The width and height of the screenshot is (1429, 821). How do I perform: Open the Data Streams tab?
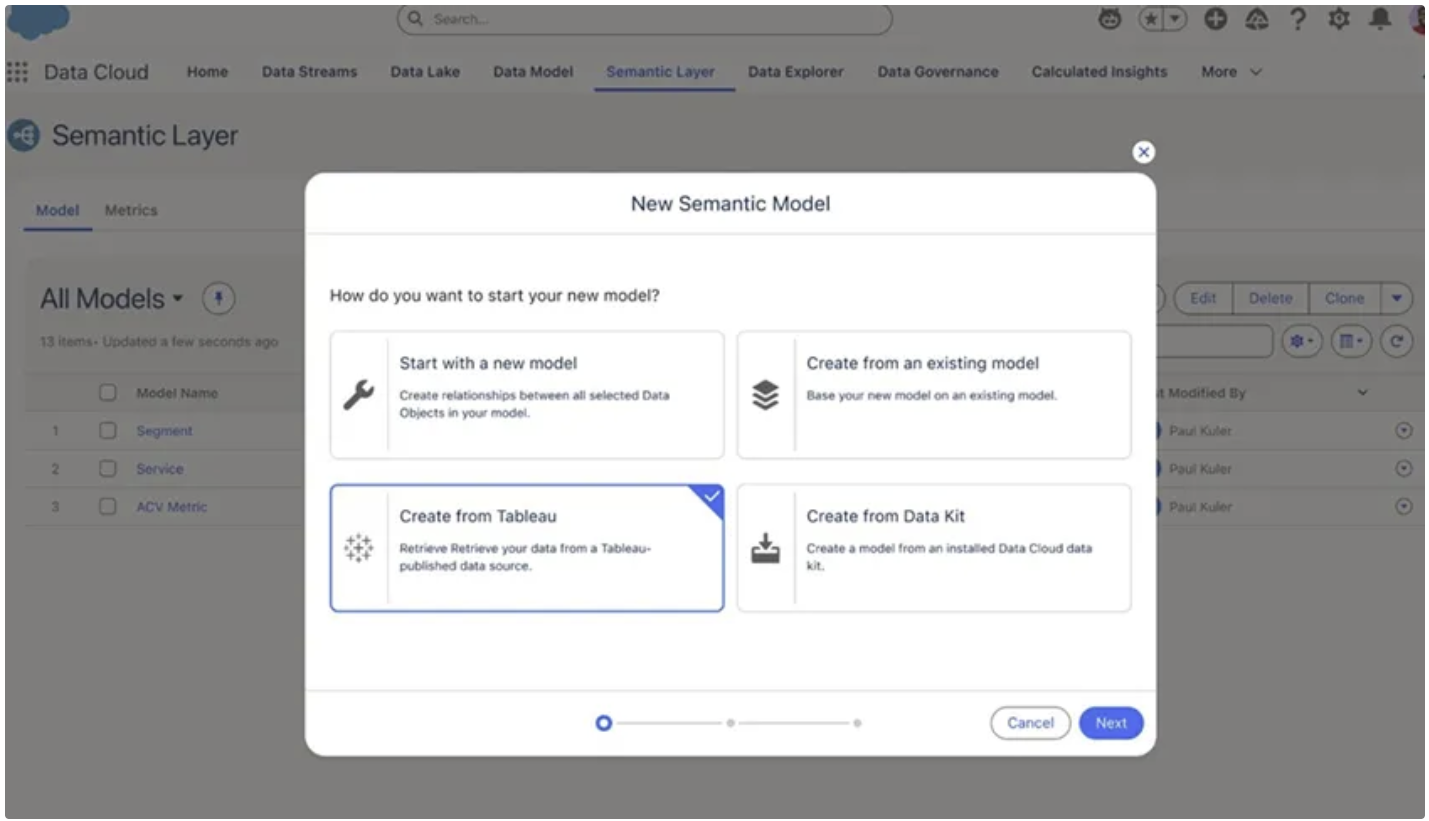pos(309,72)
